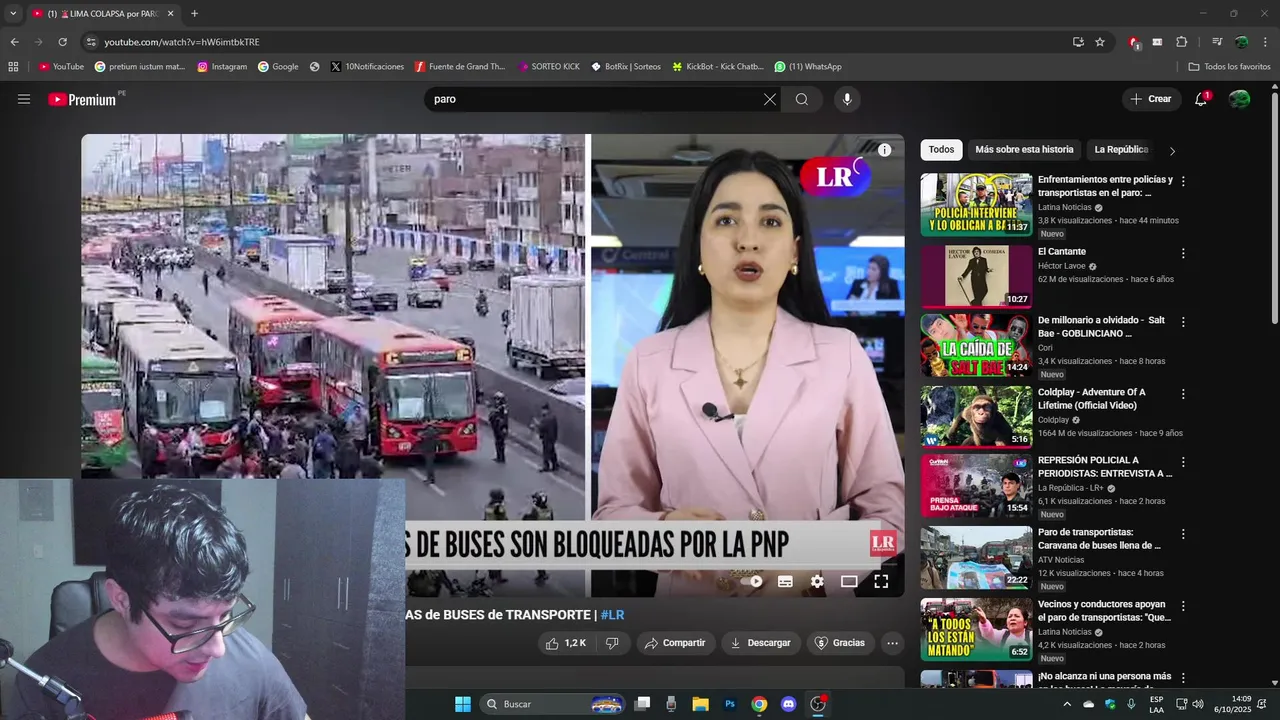Toggle subtitles in the video player
The image size is (1280, 720).
pos(785,581)
